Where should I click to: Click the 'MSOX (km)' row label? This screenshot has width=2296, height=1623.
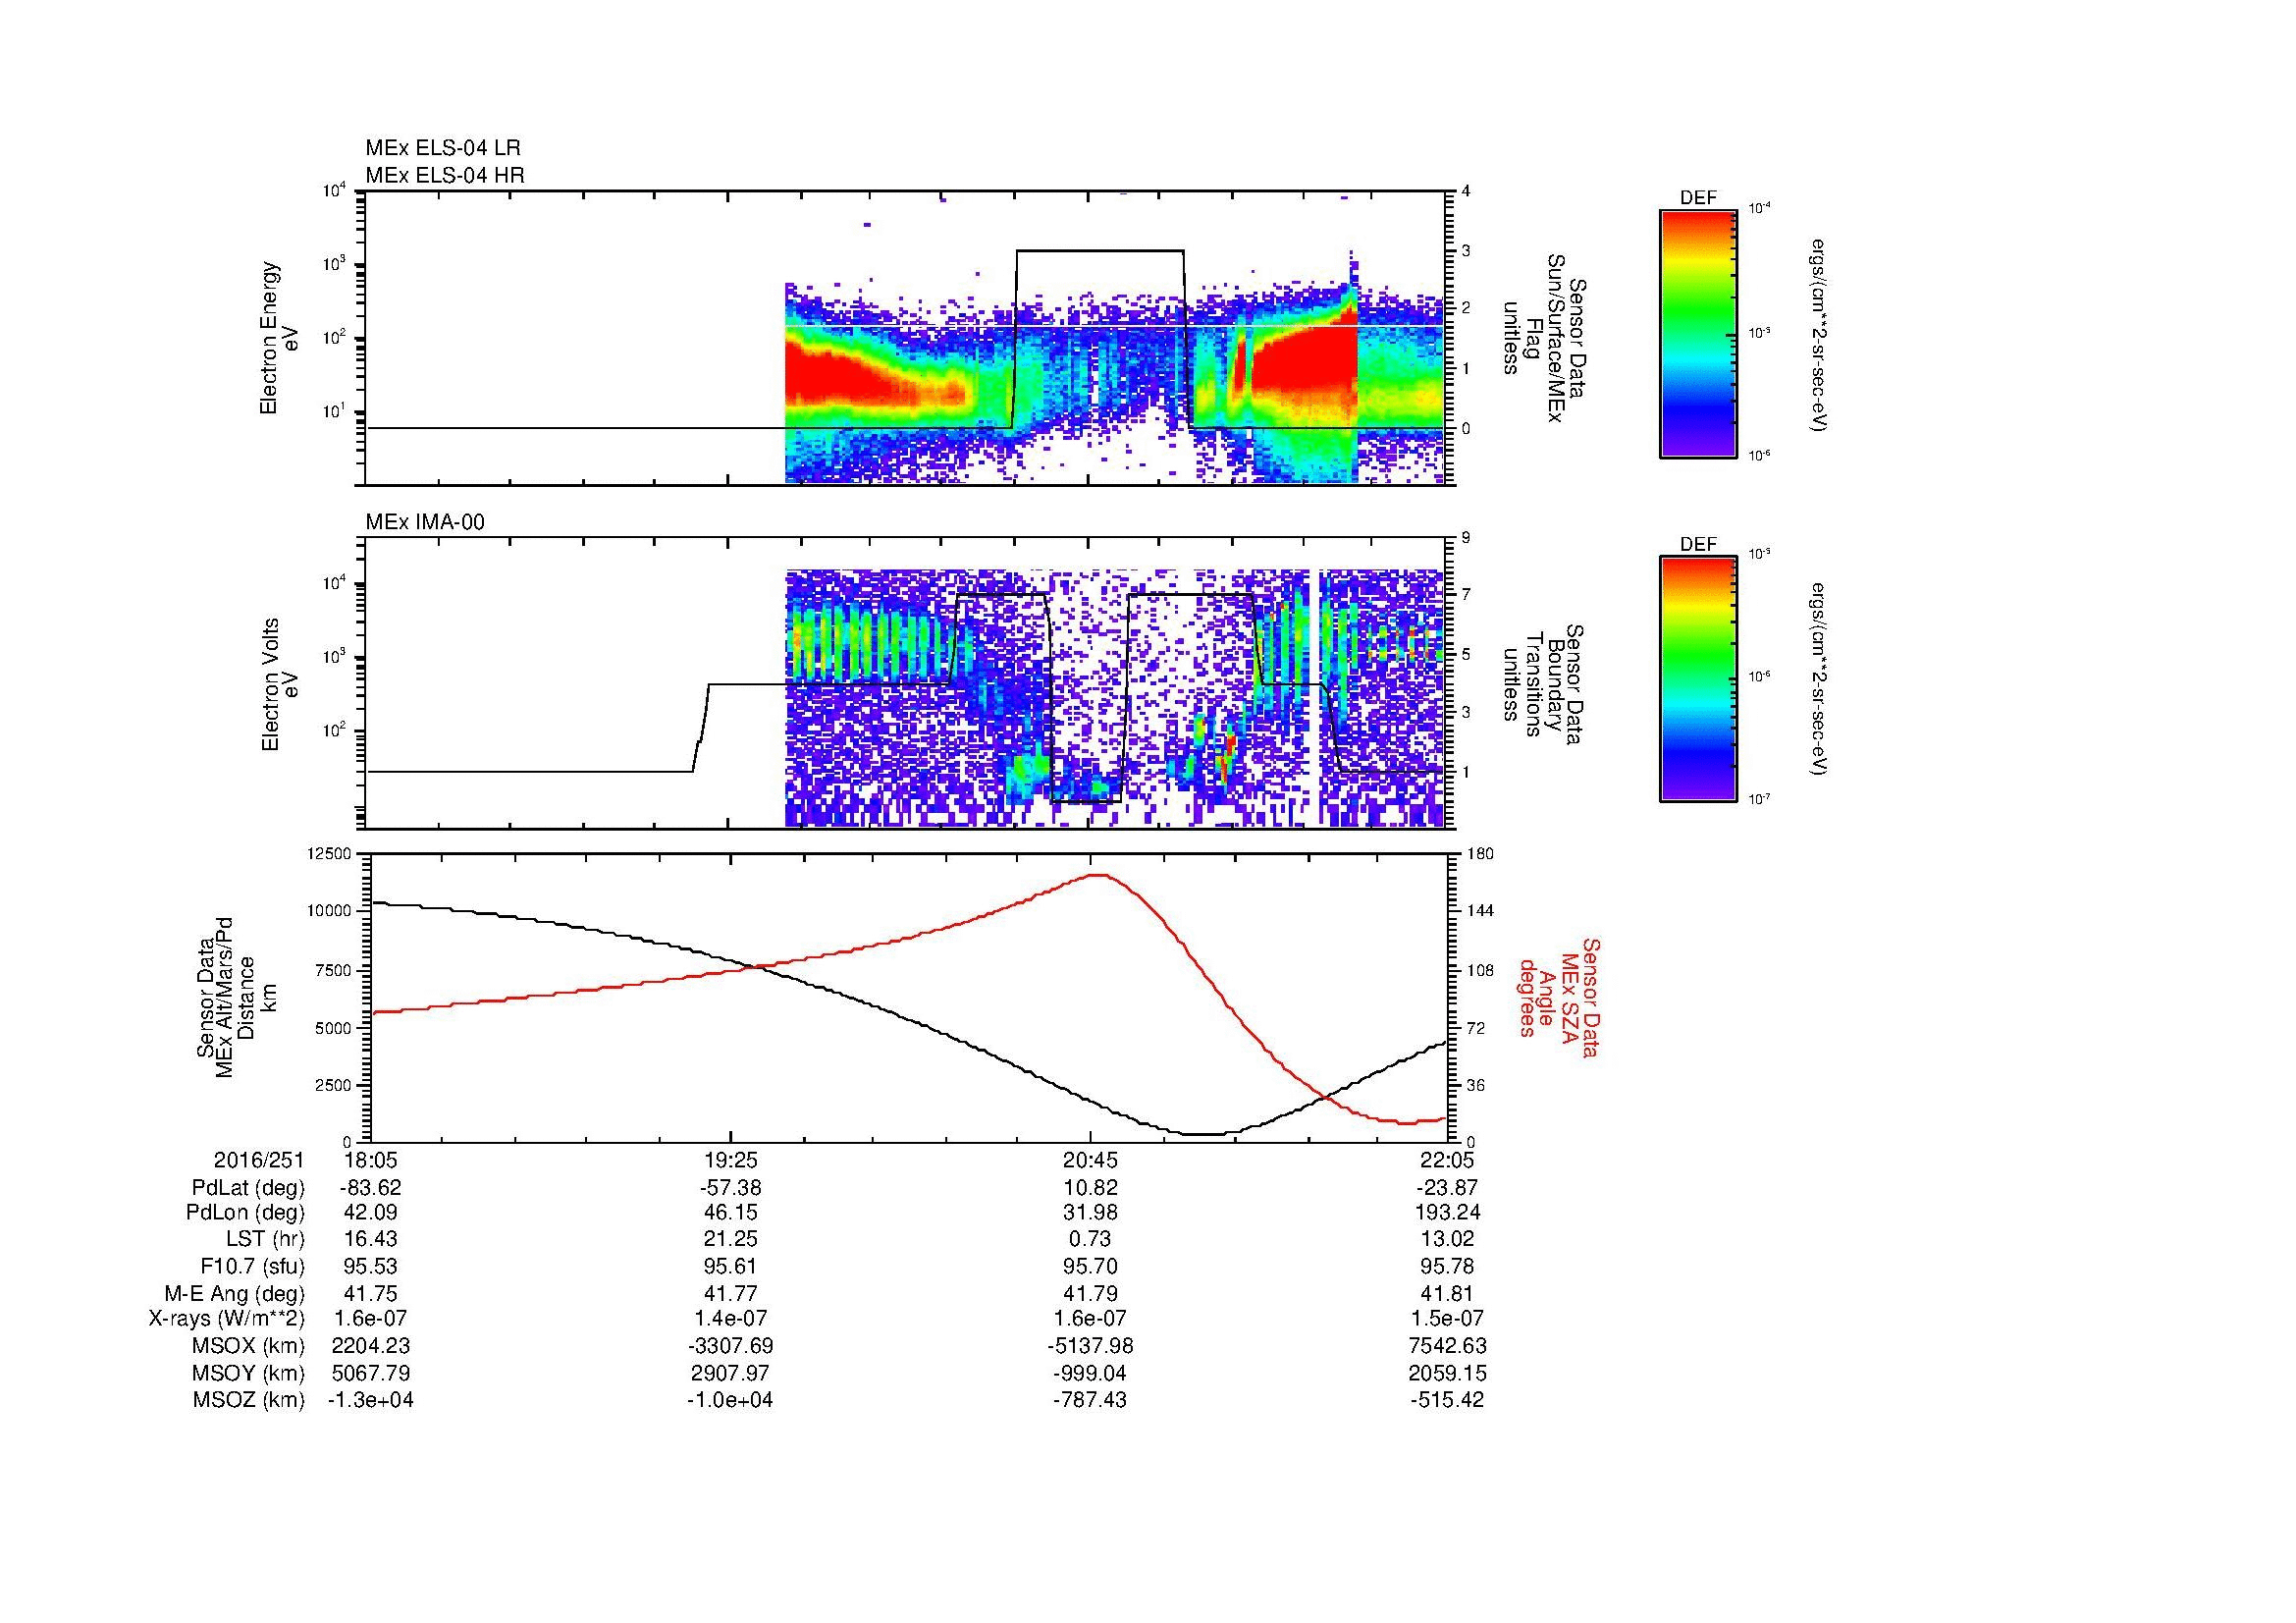click(248, 1347)
